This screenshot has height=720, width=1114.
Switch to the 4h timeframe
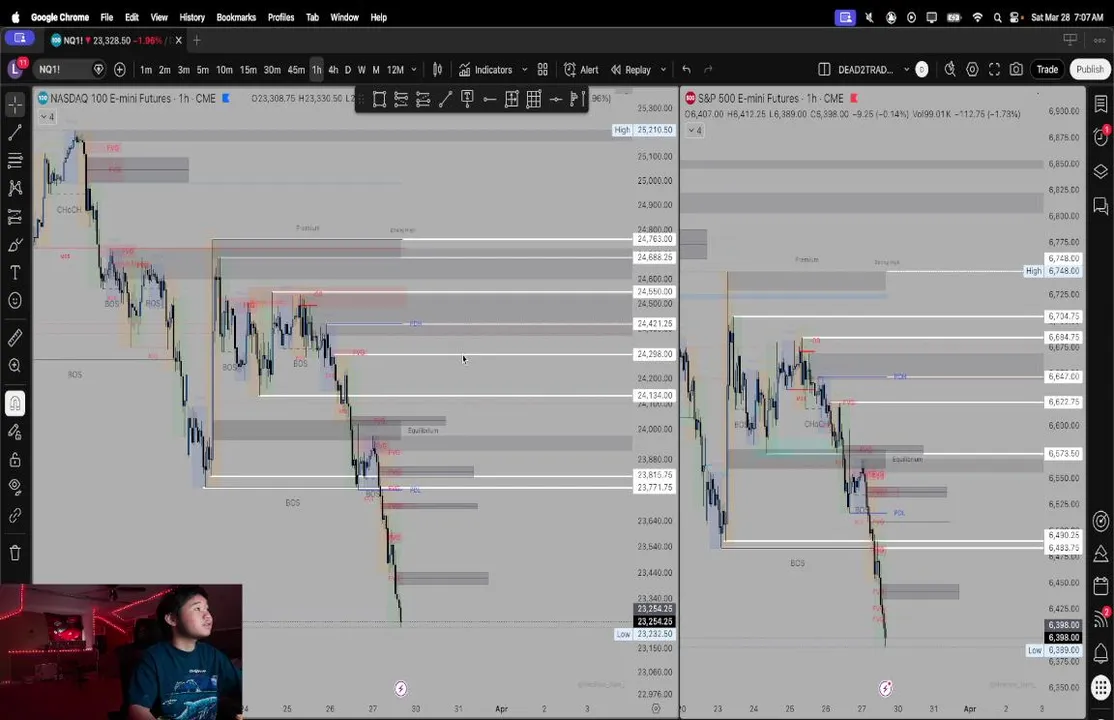click(x=333, y=69)
